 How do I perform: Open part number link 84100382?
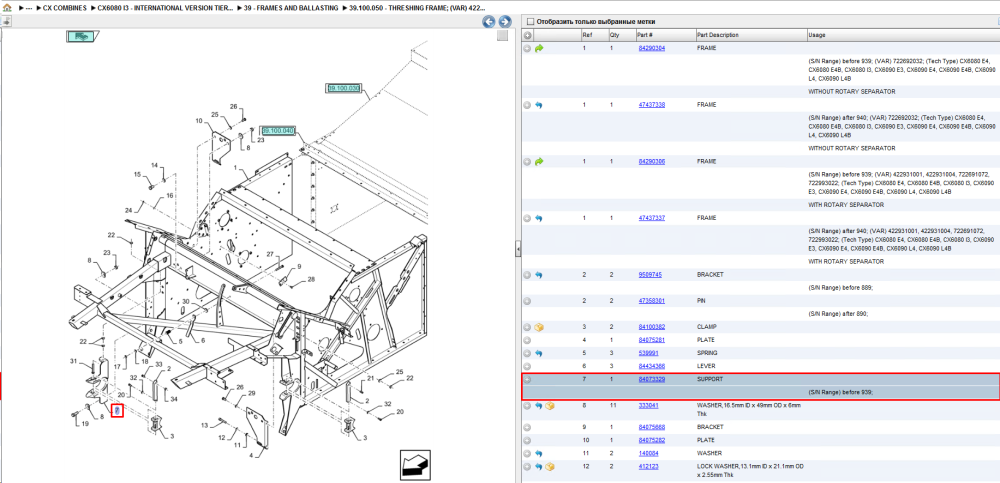click(652, 327)
